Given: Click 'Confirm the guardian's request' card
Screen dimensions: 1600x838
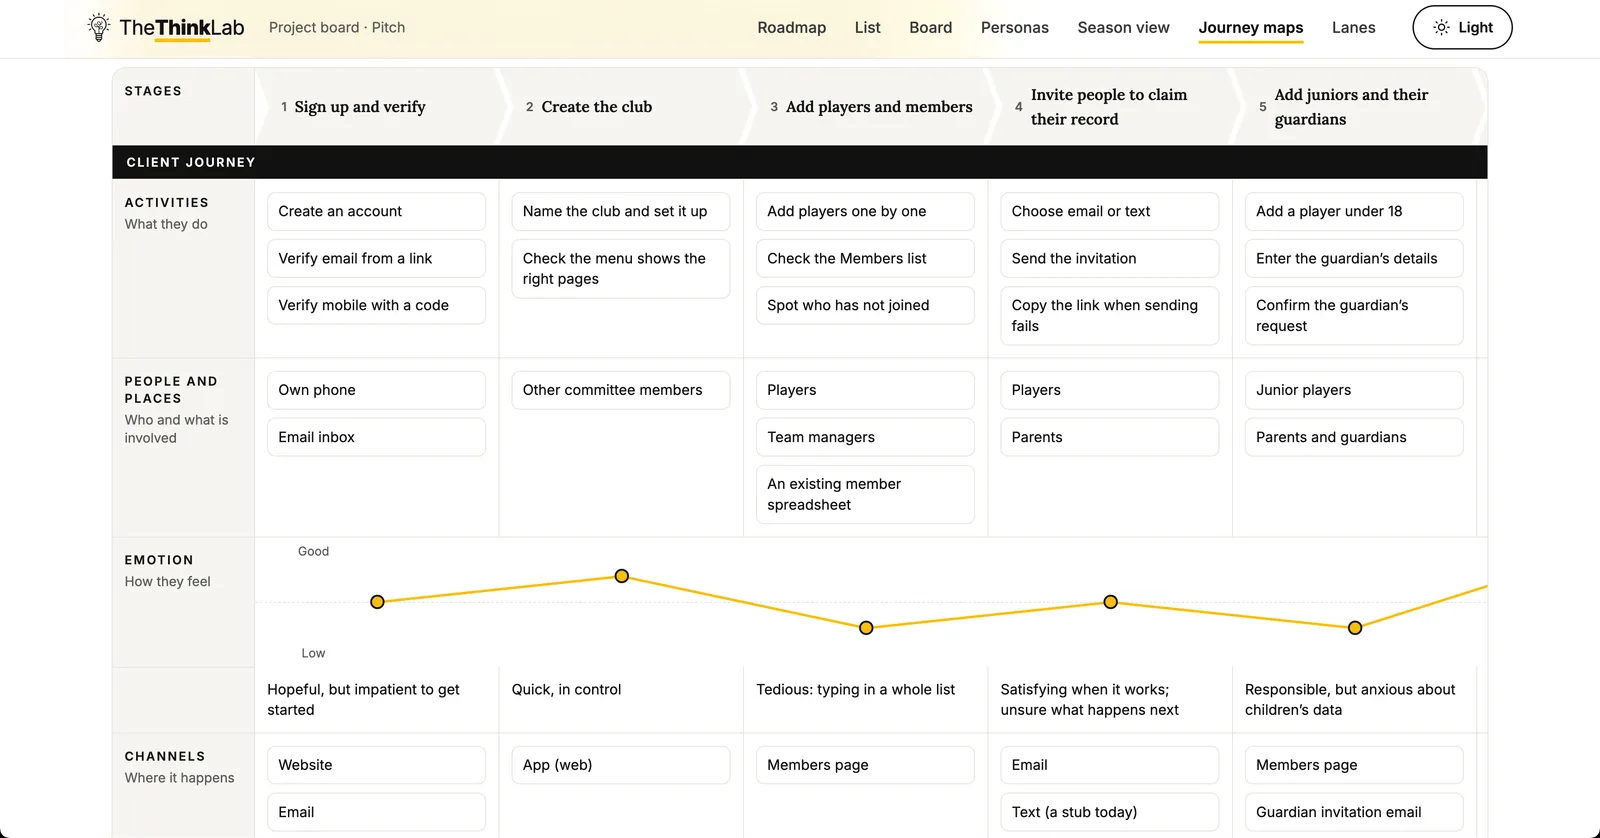Looking at the screenshot, I should click(x=1354, y=315).
